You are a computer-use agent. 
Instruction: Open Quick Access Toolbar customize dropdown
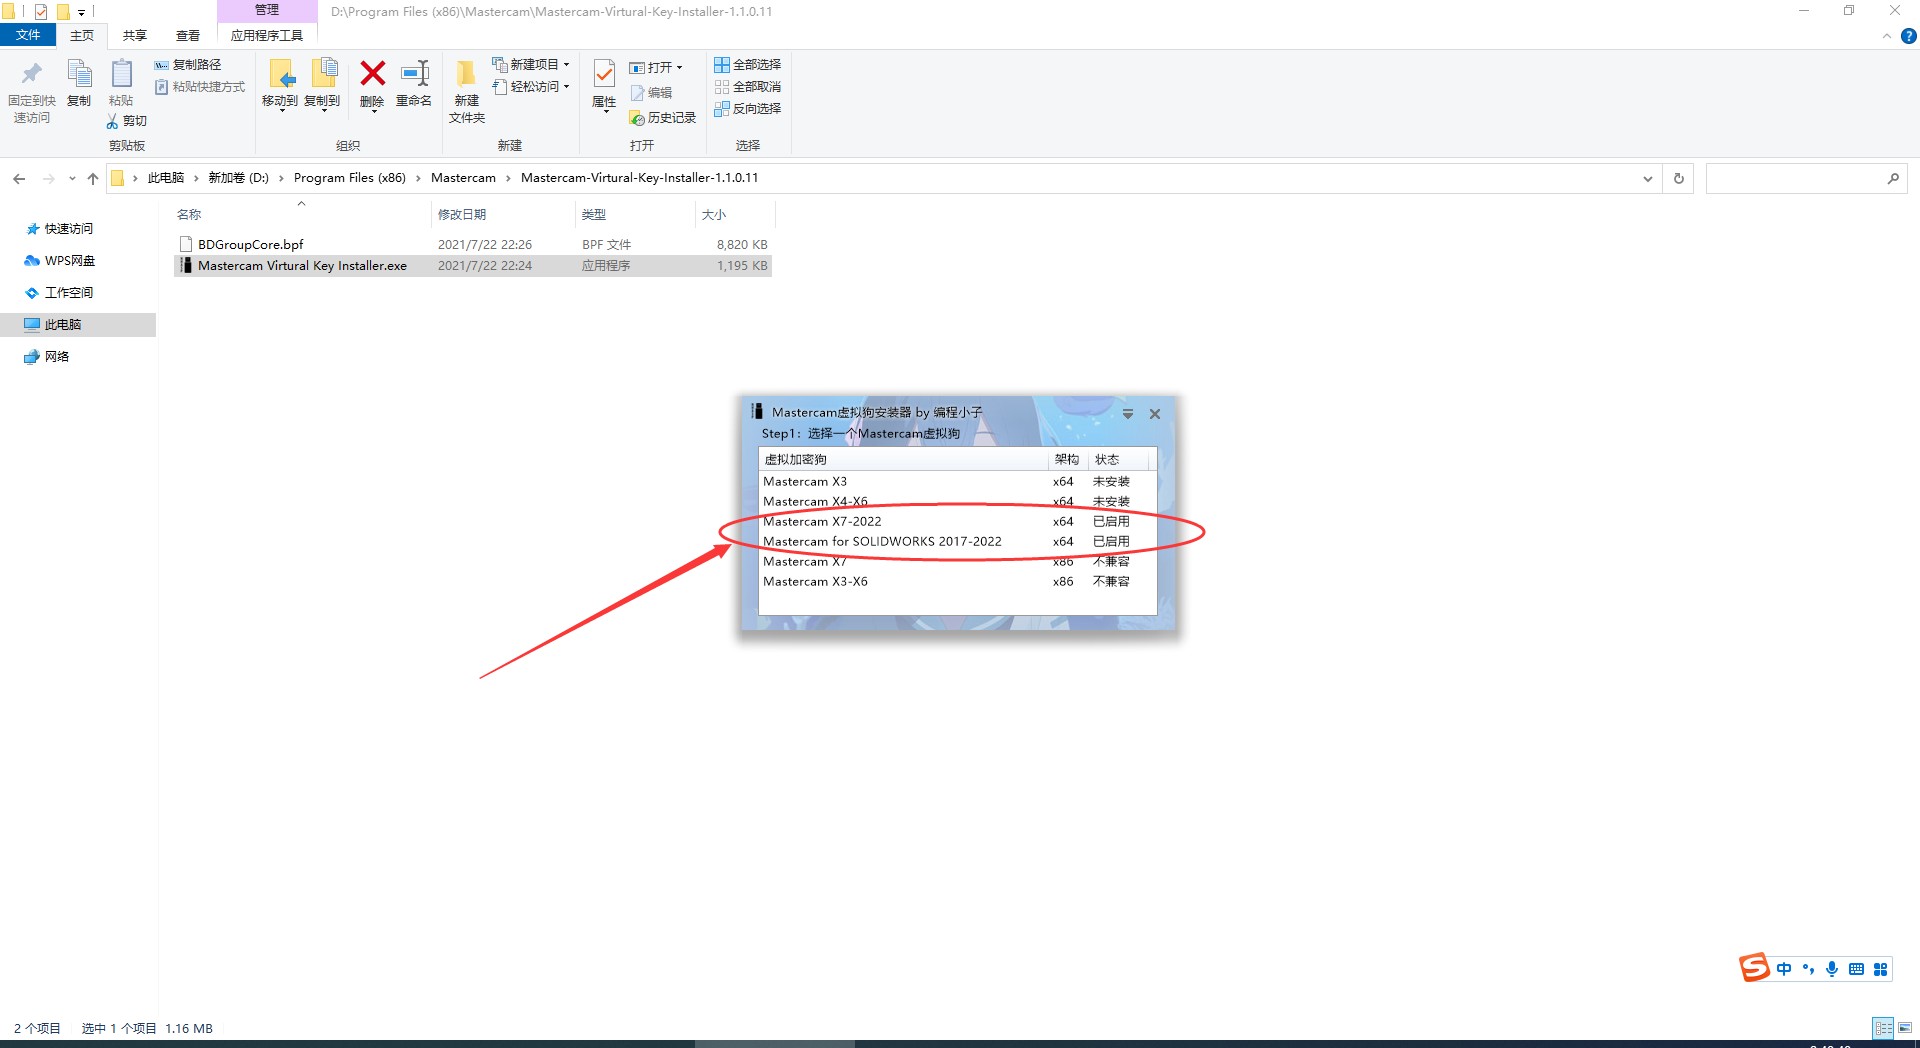point(82,13)
